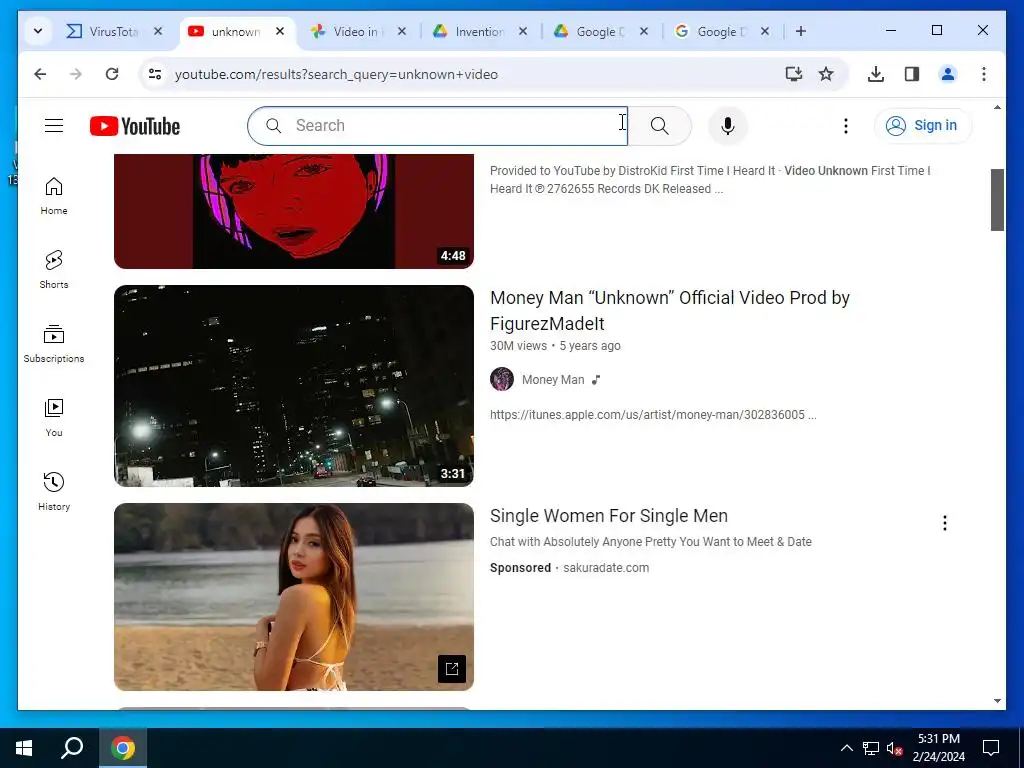
Task: Click external link icon on ad thumbnail
Action: point(451,669)
